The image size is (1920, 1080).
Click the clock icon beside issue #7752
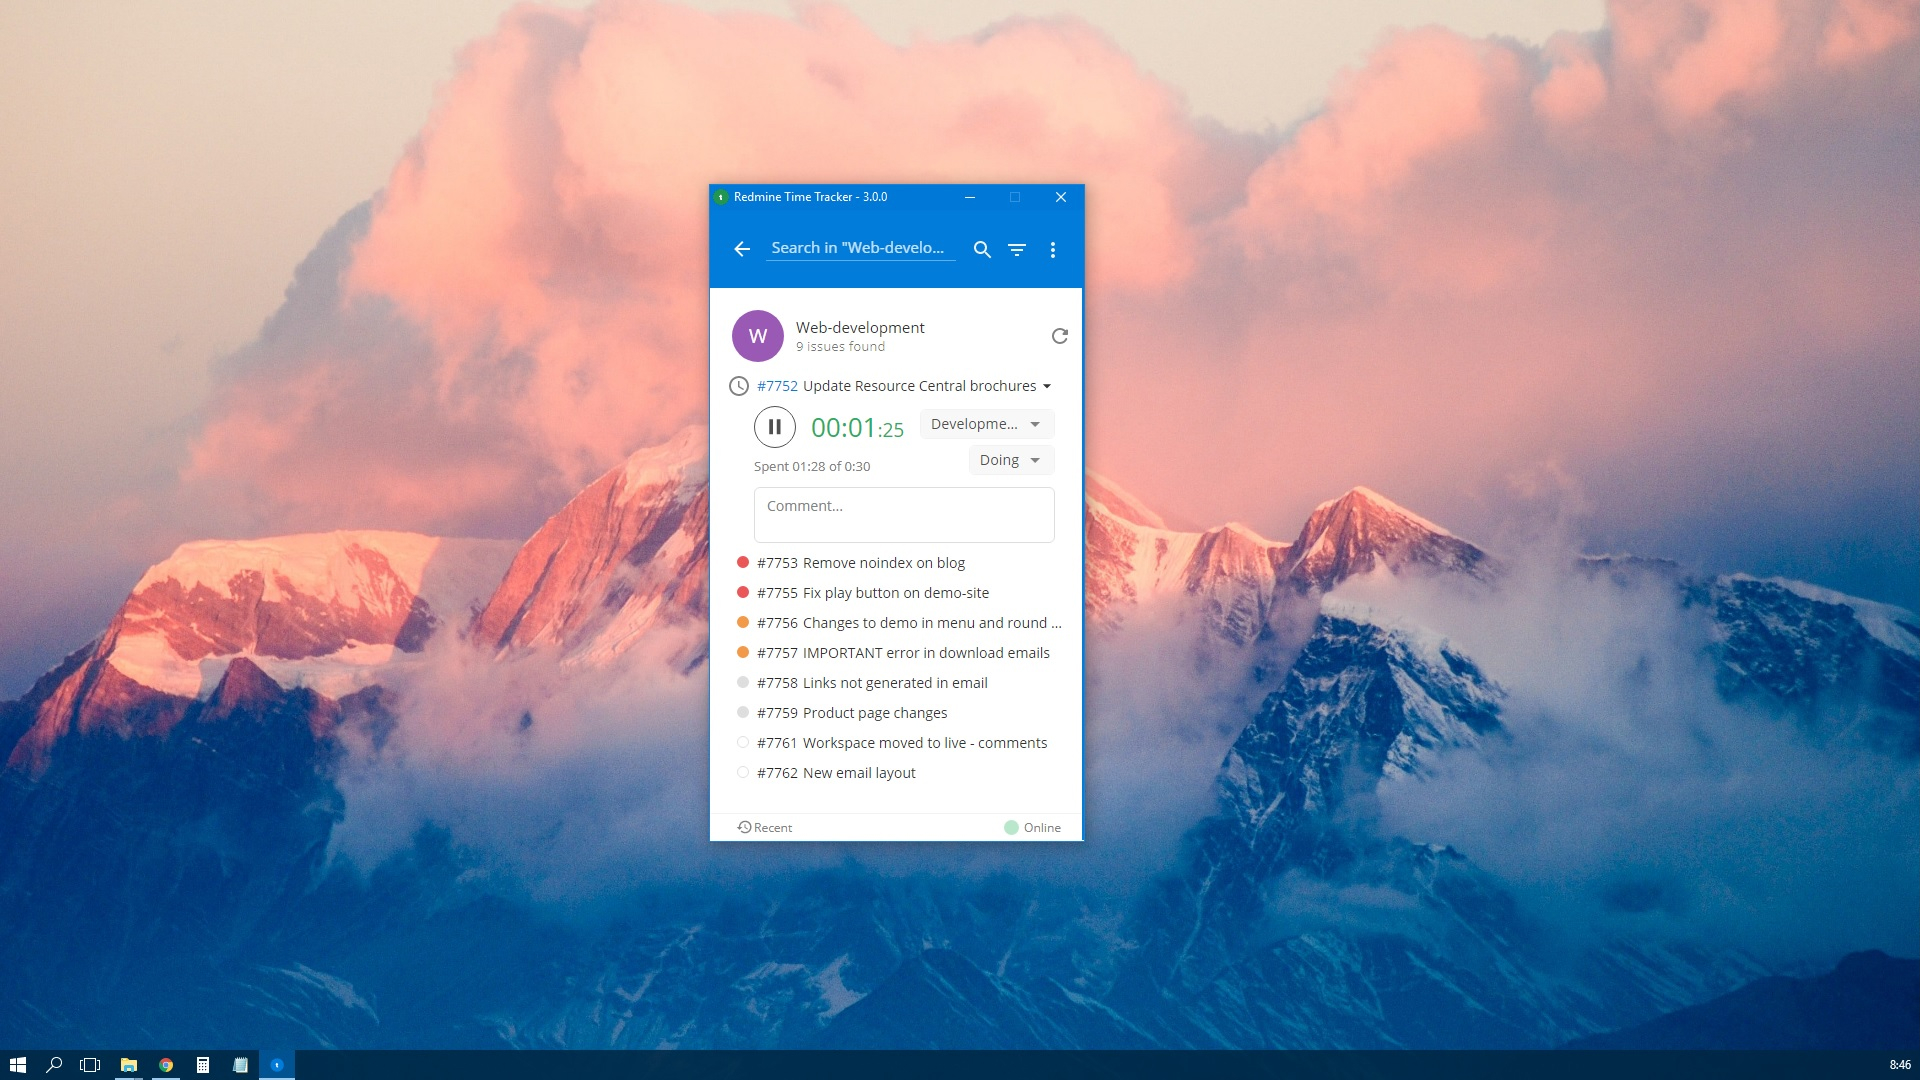(739, 386)
